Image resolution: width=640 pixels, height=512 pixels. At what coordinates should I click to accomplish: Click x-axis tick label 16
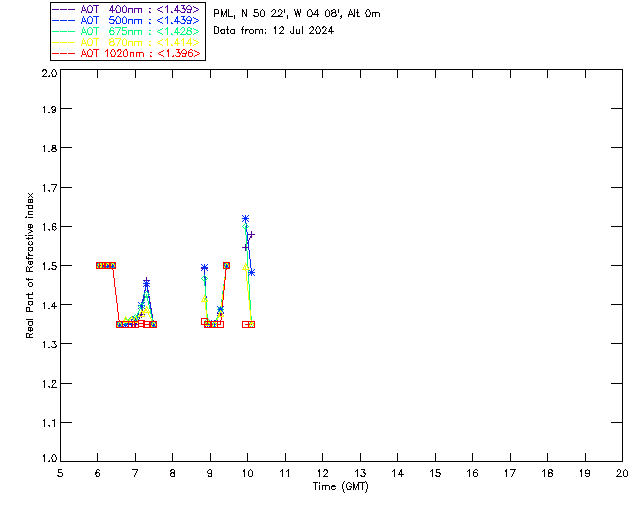coord(472,473)
